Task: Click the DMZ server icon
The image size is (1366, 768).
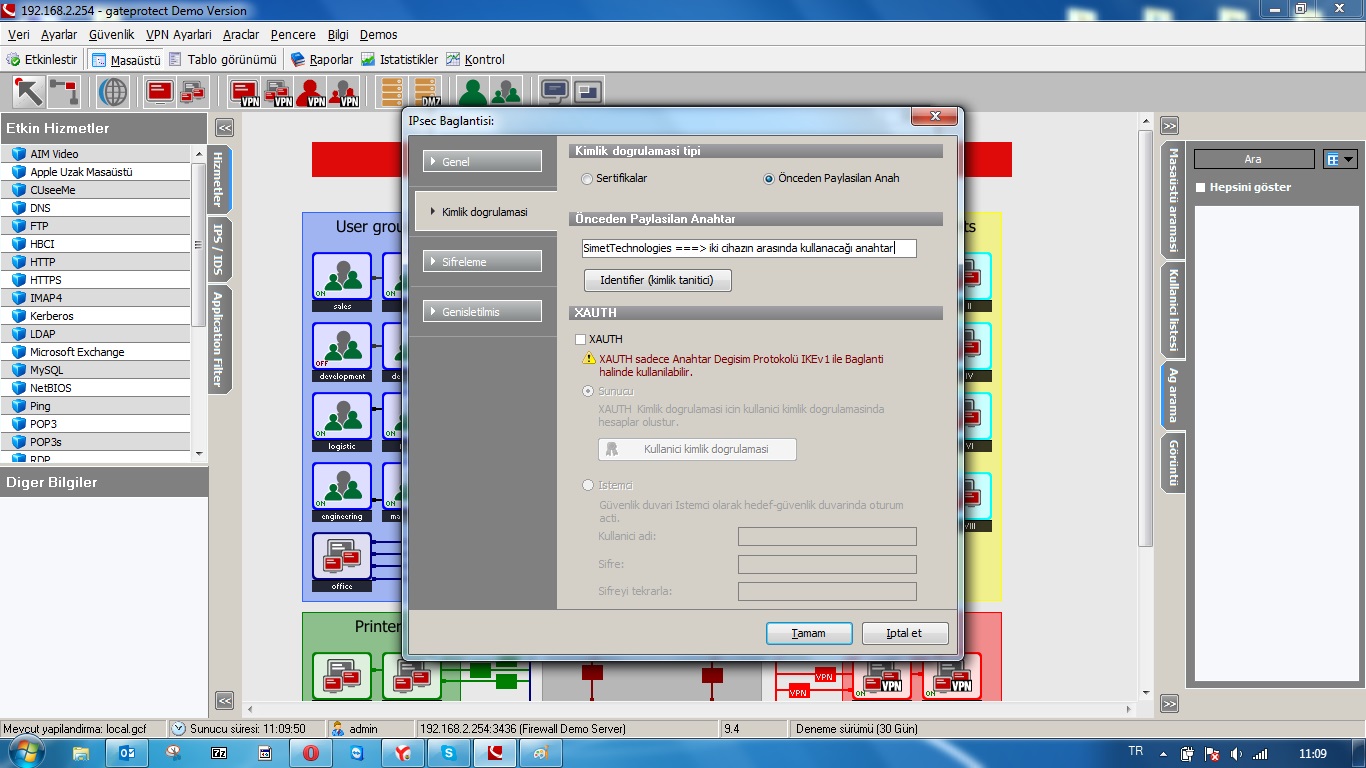Action: point(426,93)
